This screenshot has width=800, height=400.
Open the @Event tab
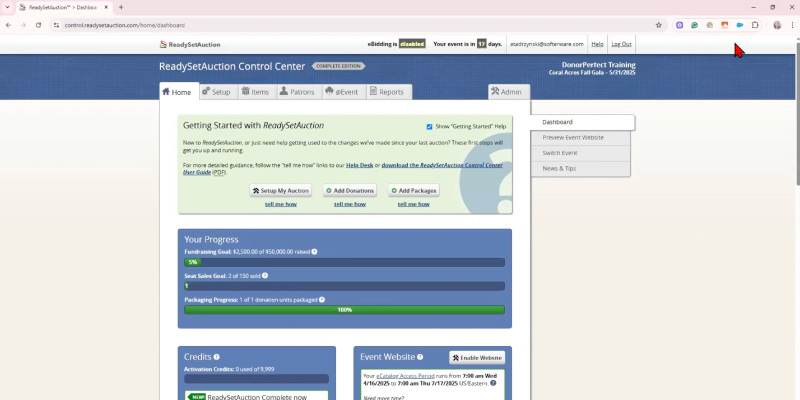pyautogui.click(x=344, y=92)
